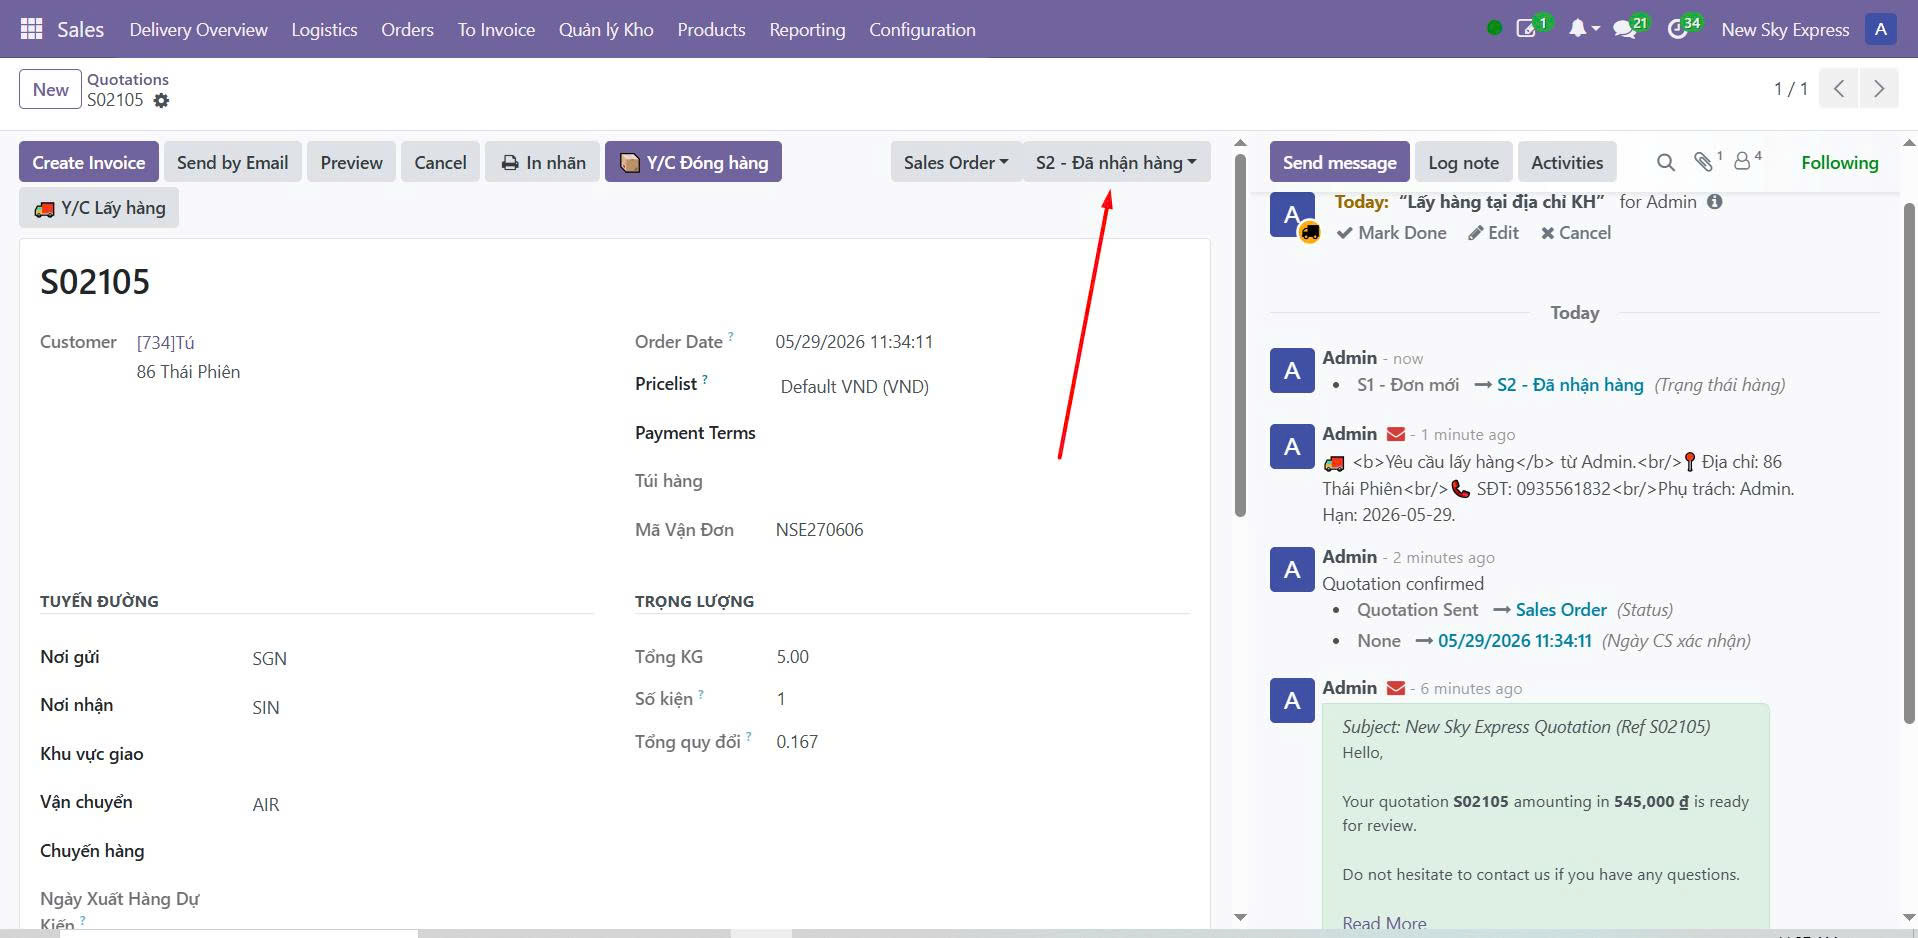The width and height of the screenshot is (1918, 938).
Task: Cancel the sales order
Action: coord(440,162)
